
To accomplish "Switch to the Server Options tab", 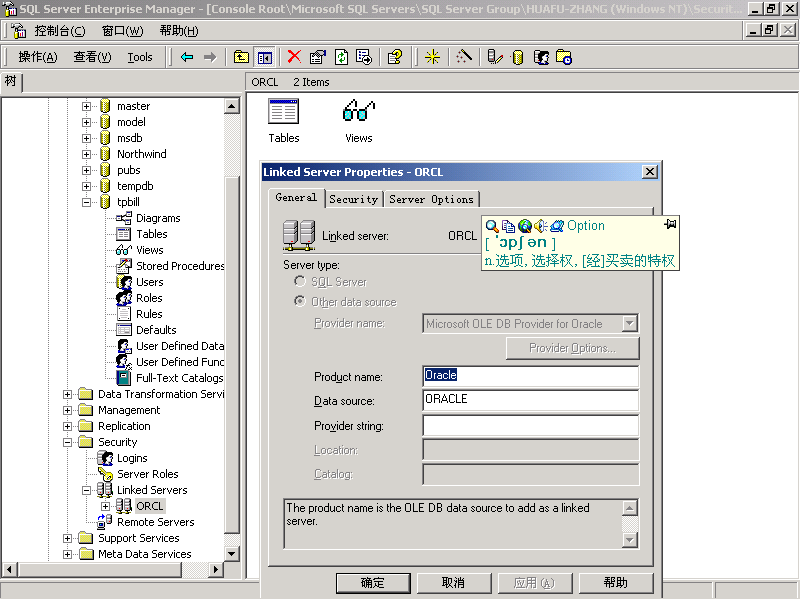I will coord(431,199).
